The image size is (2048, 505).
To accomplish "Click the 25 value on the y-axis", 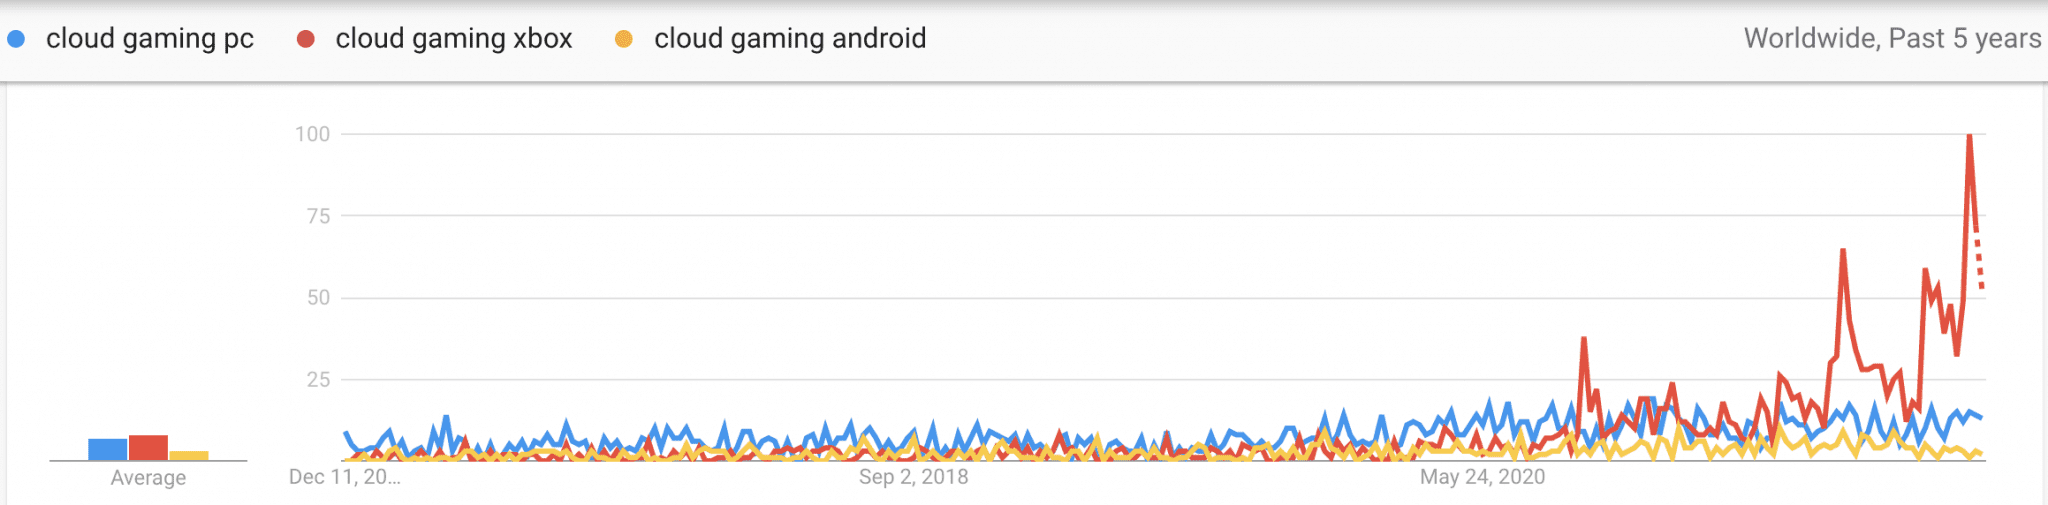I will [318, 380].
